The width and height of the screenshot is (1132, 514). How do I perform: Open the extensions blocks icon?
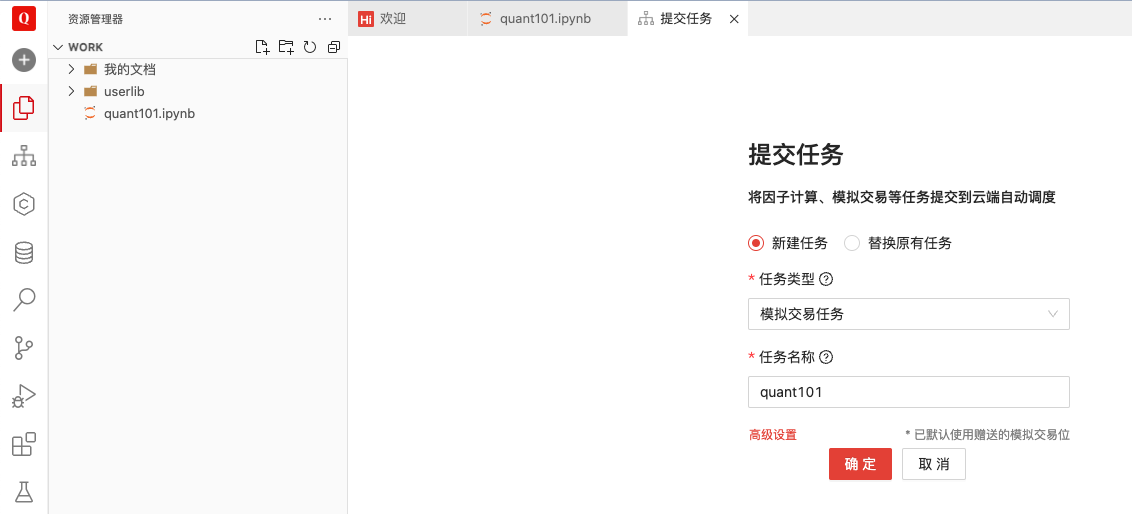coord(24,444)
